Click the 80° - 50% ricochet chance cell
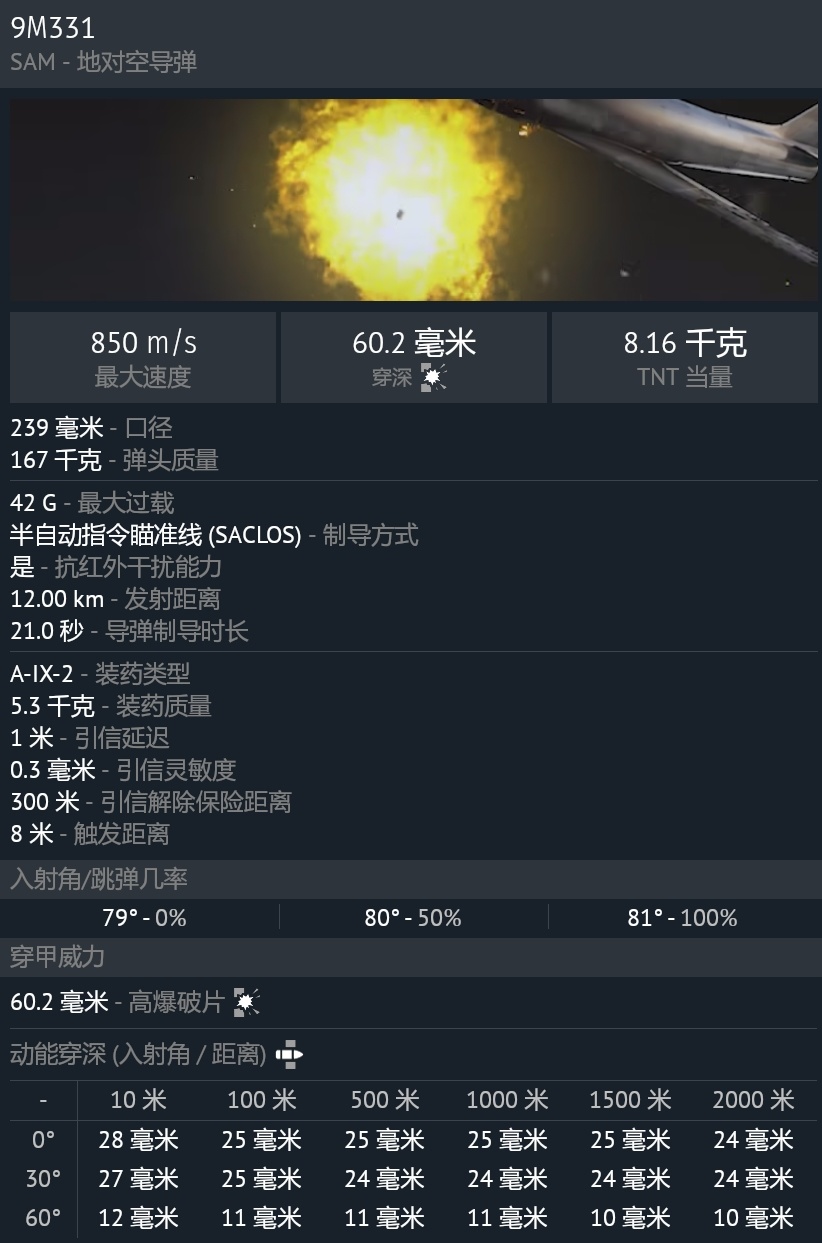This screenshot has height=1243, width=822. tap(413, 918)
